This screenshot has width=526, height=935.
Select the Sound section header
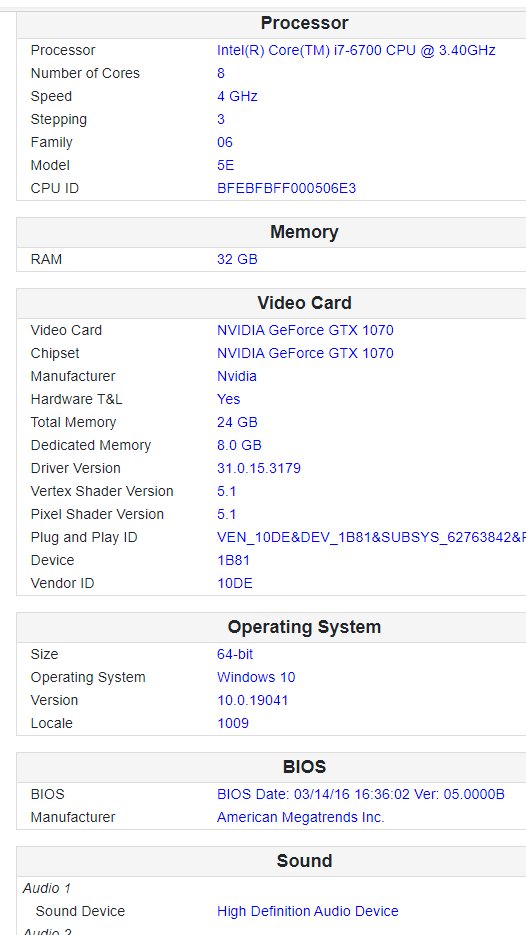pyautogui.click(x=304, y=861)
